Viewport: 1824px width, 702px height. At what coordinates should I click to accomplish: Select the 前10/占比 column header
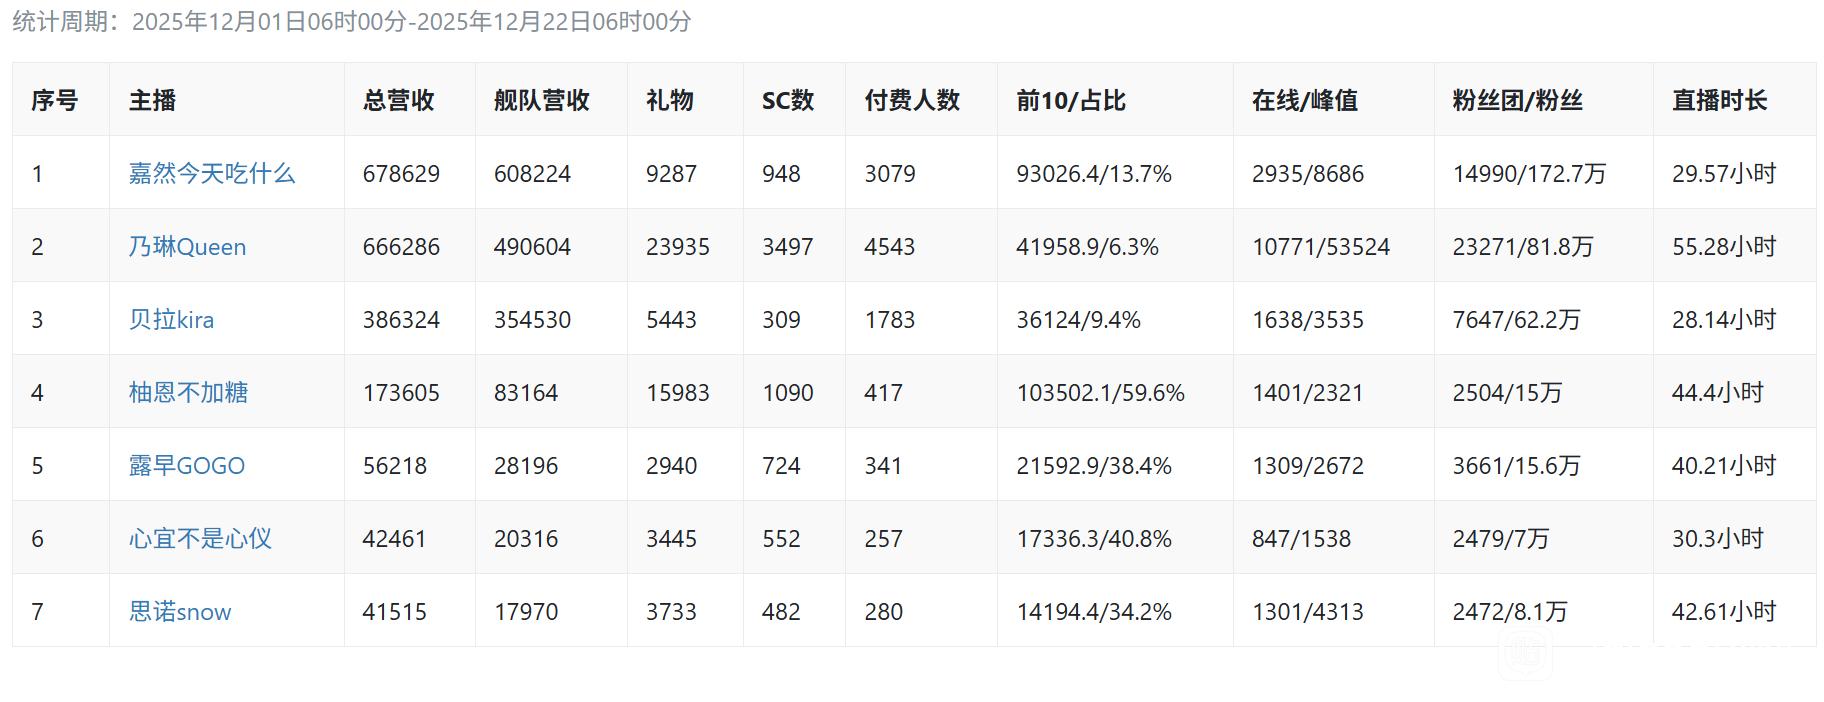tap(1070, 100)
